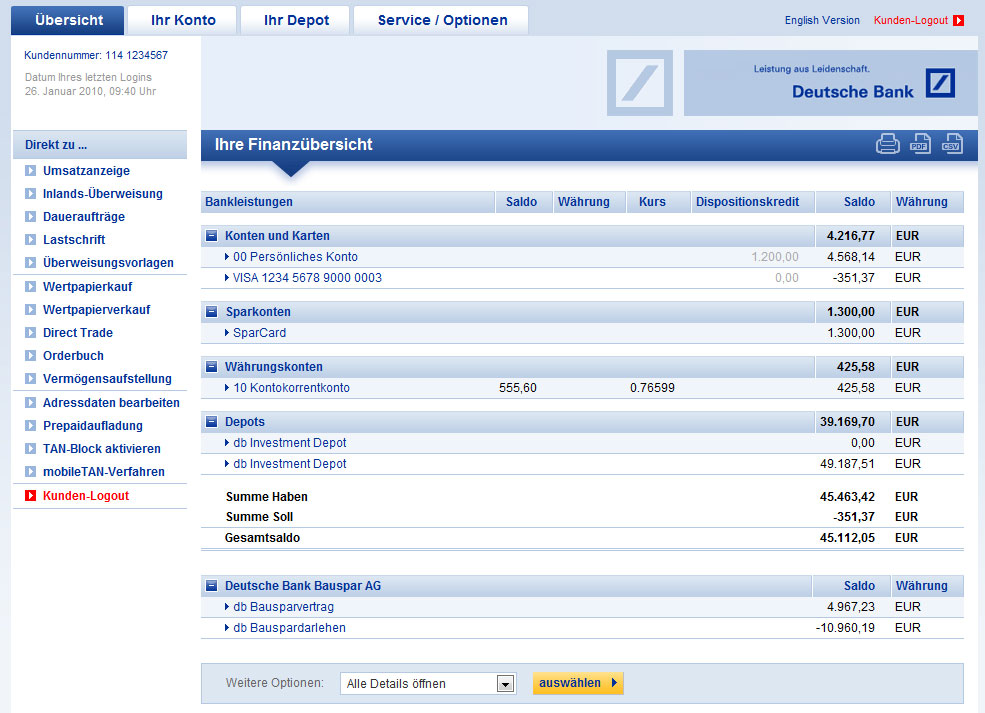
Task: Expand the 00 Persönliches Konto row triangle
Action: click(227, 257)
